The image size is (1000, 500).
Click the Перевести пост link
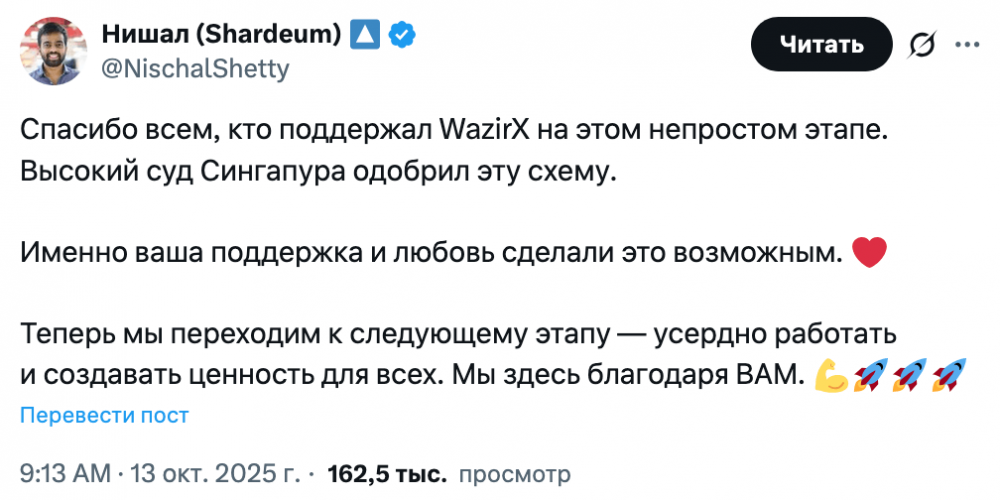104,415
